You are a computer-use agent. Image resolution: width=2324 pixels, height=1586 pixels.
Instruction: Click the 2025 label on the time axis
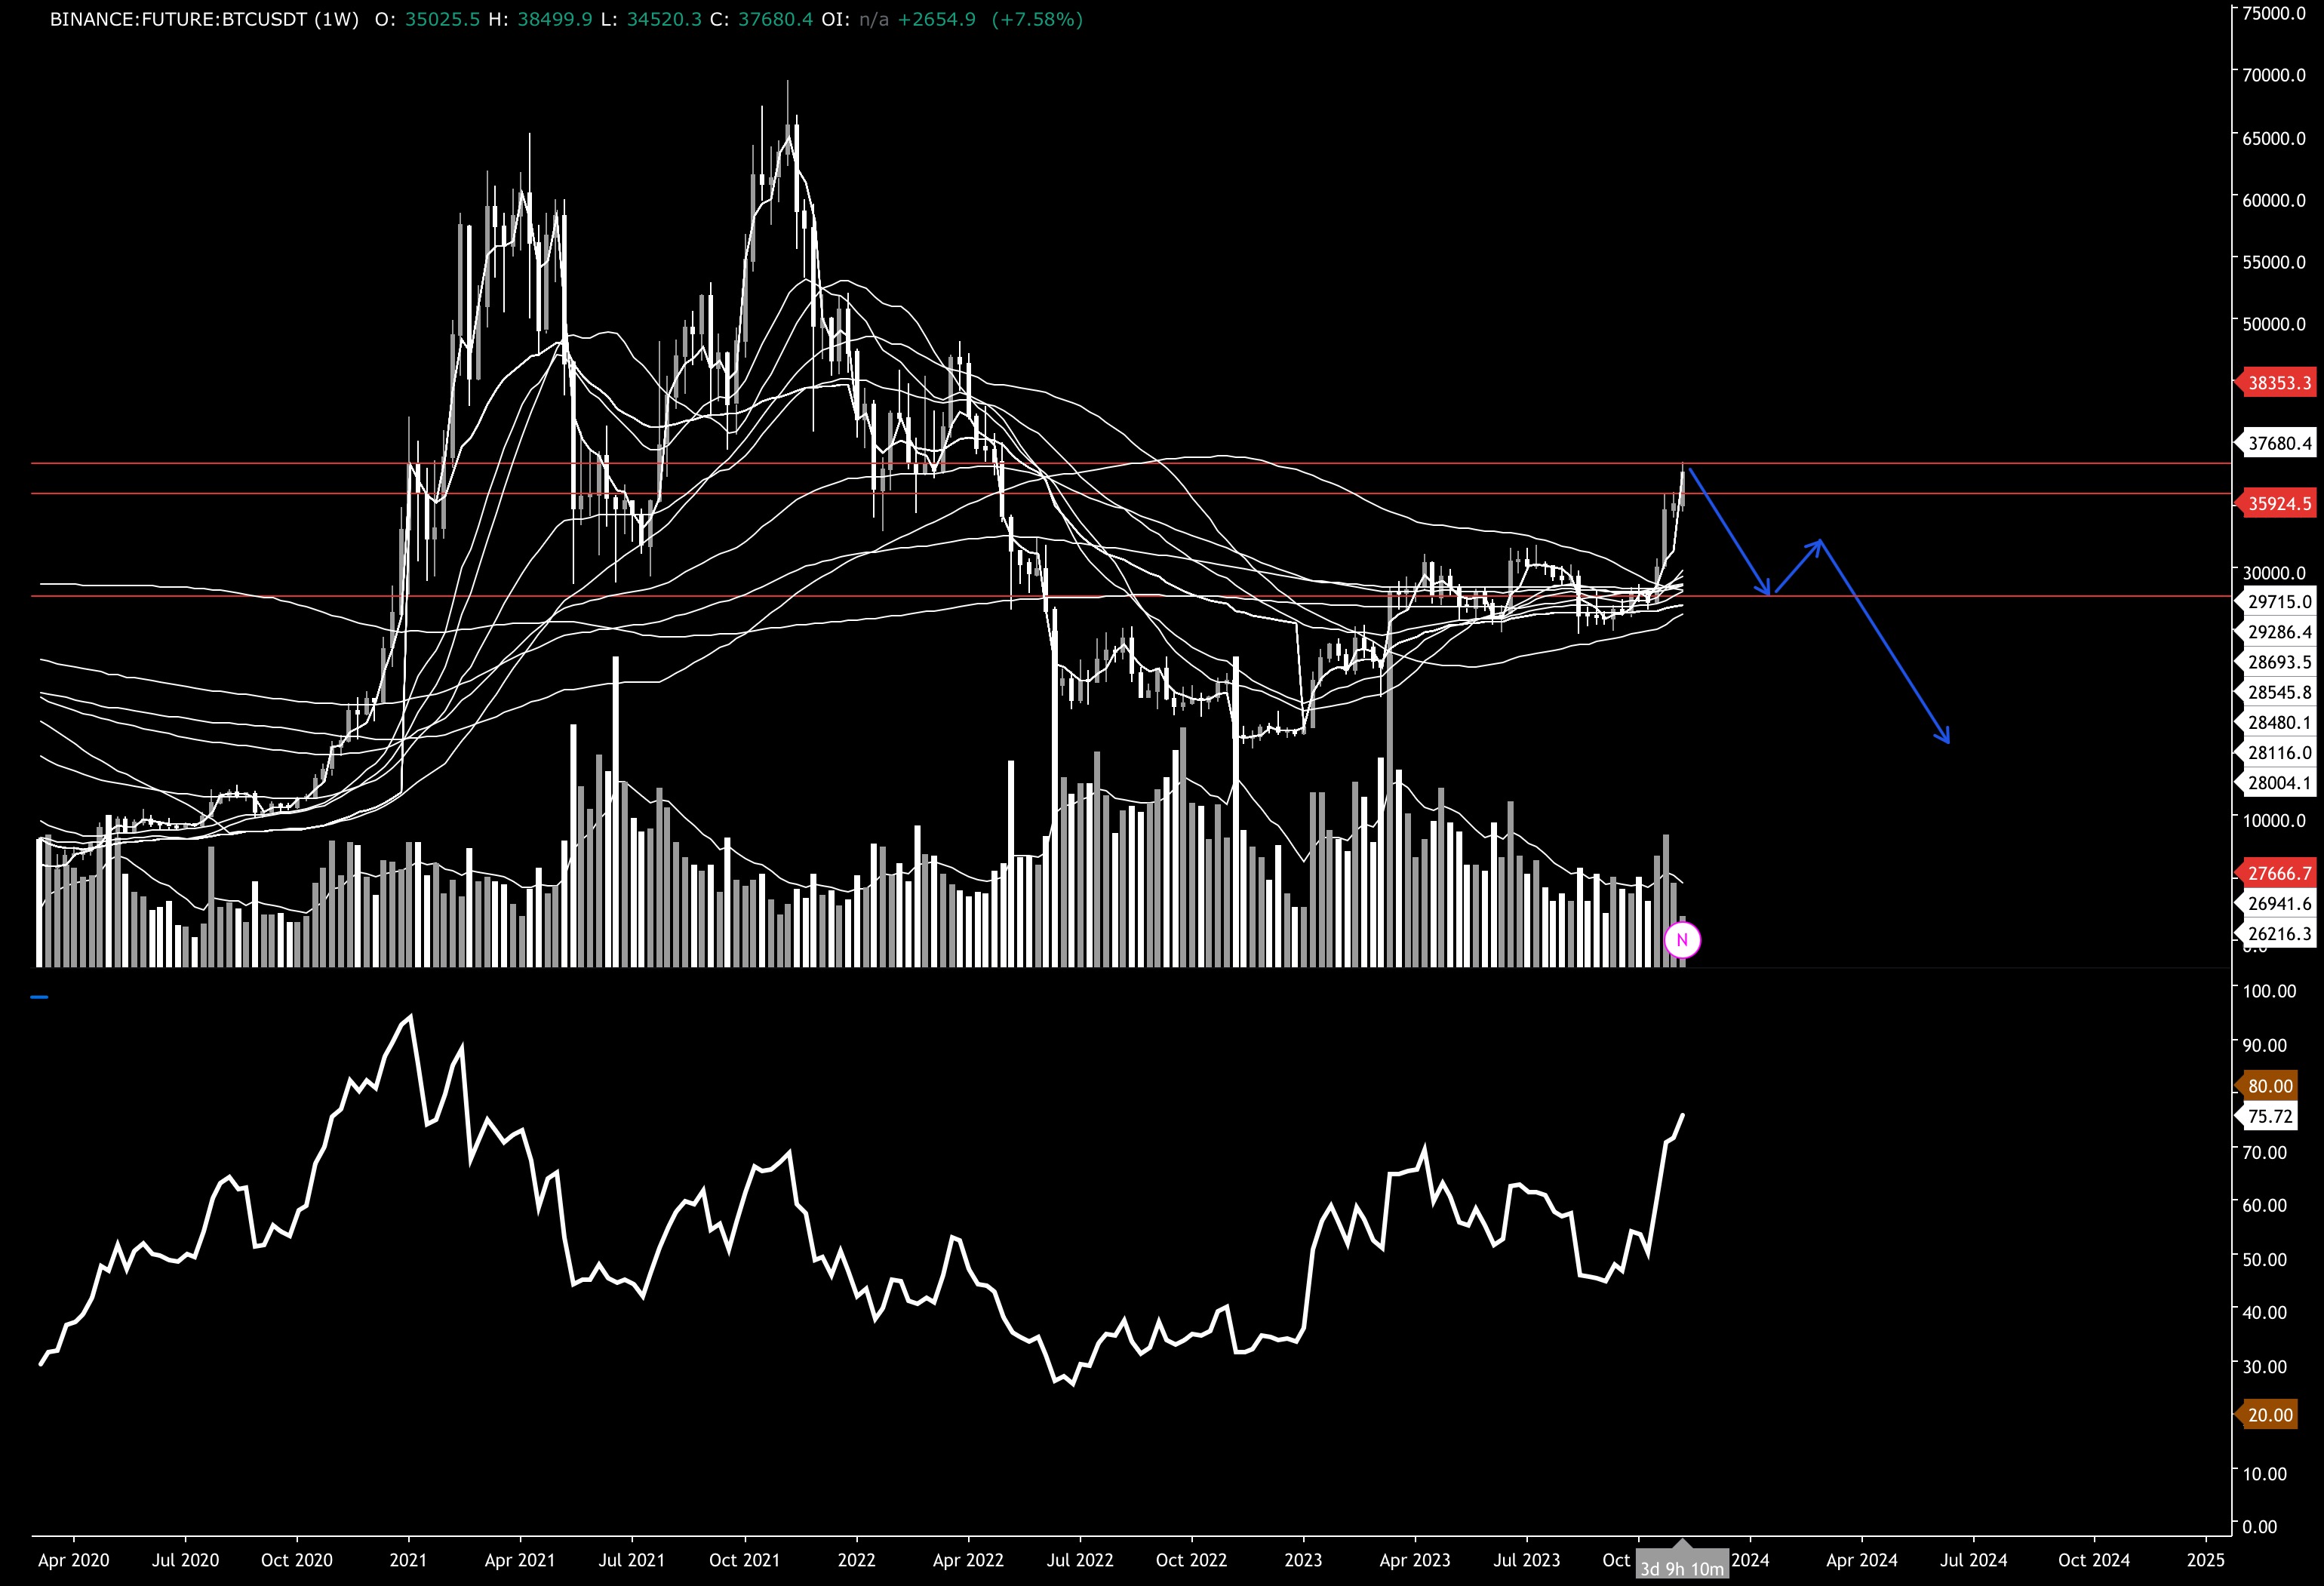2206,1560
